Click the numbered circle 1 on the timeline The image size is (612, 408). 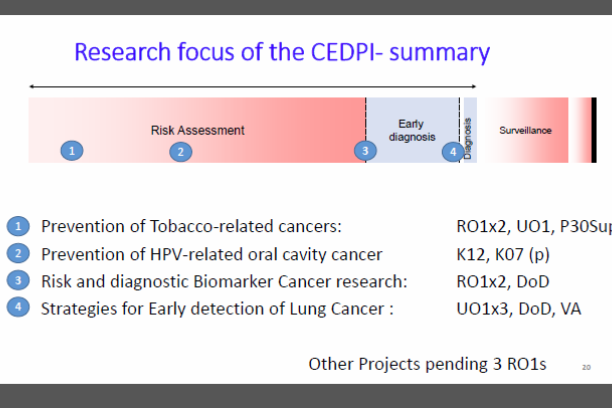tap(70, 151)
